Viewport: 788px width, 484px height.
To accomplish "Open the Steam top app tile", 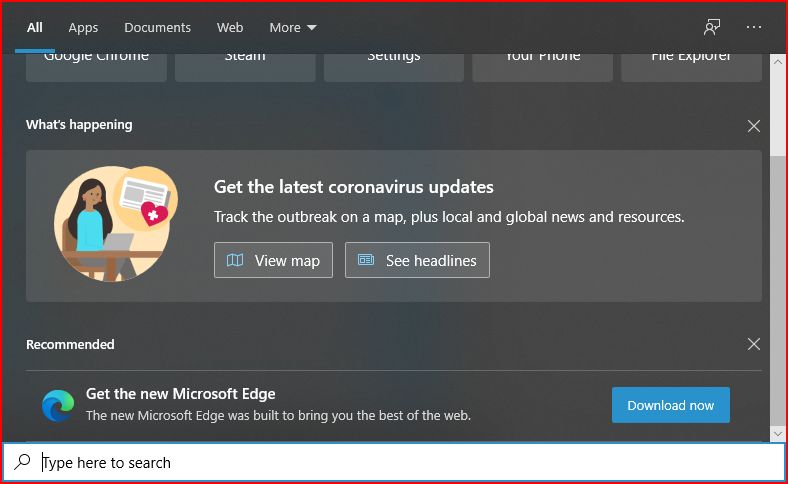I will 245,67.
